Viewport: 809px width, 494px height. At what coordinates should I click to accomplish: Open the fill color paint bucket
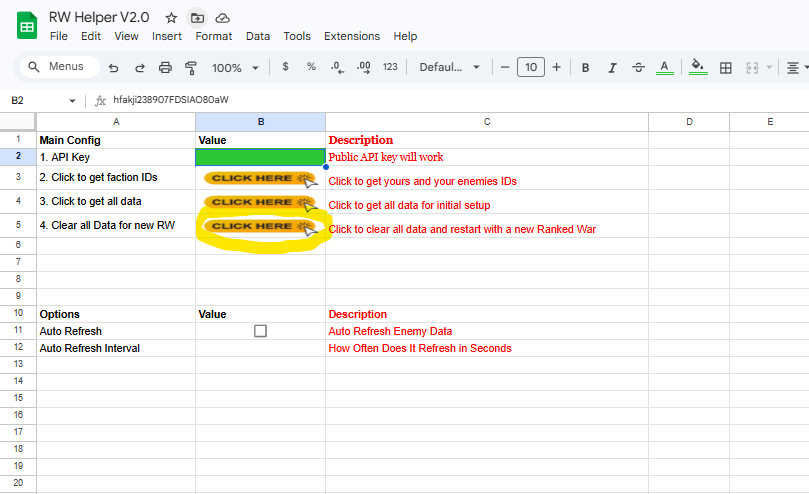coord(698,67)
